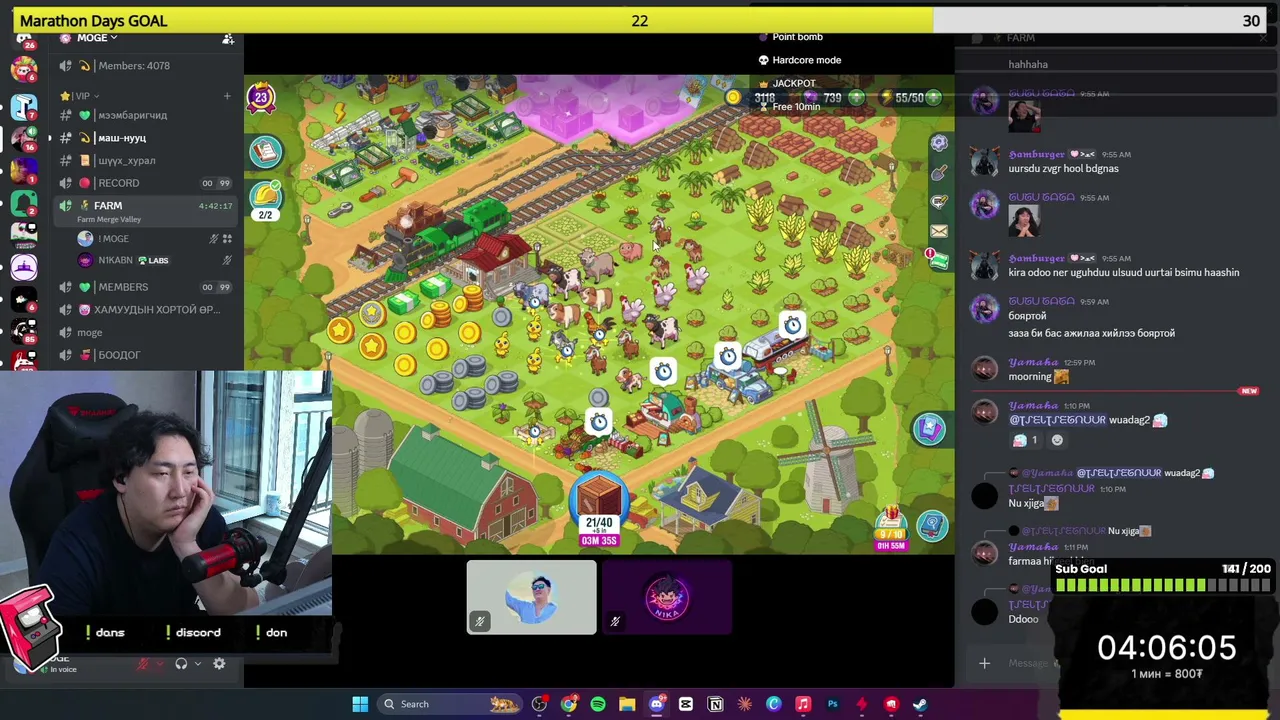Screen dimensions: 1280x720
Task: Select the shovel tool in game sidebar
Action: 939,173
